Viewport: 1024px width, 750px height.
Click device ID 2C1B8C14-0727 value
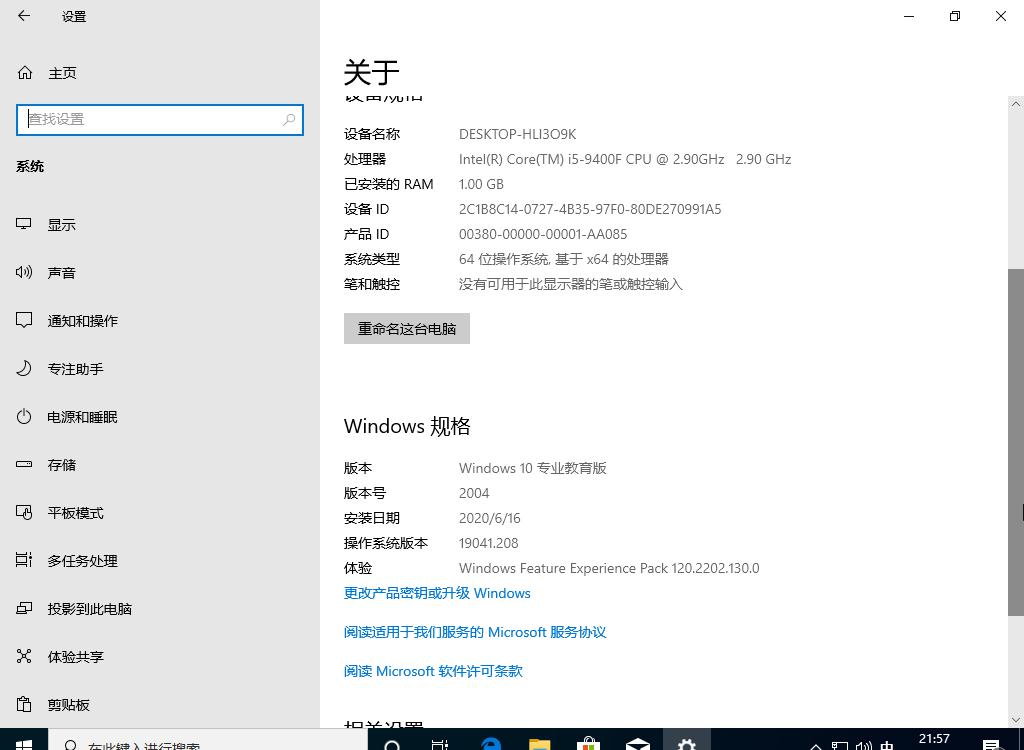590,209
